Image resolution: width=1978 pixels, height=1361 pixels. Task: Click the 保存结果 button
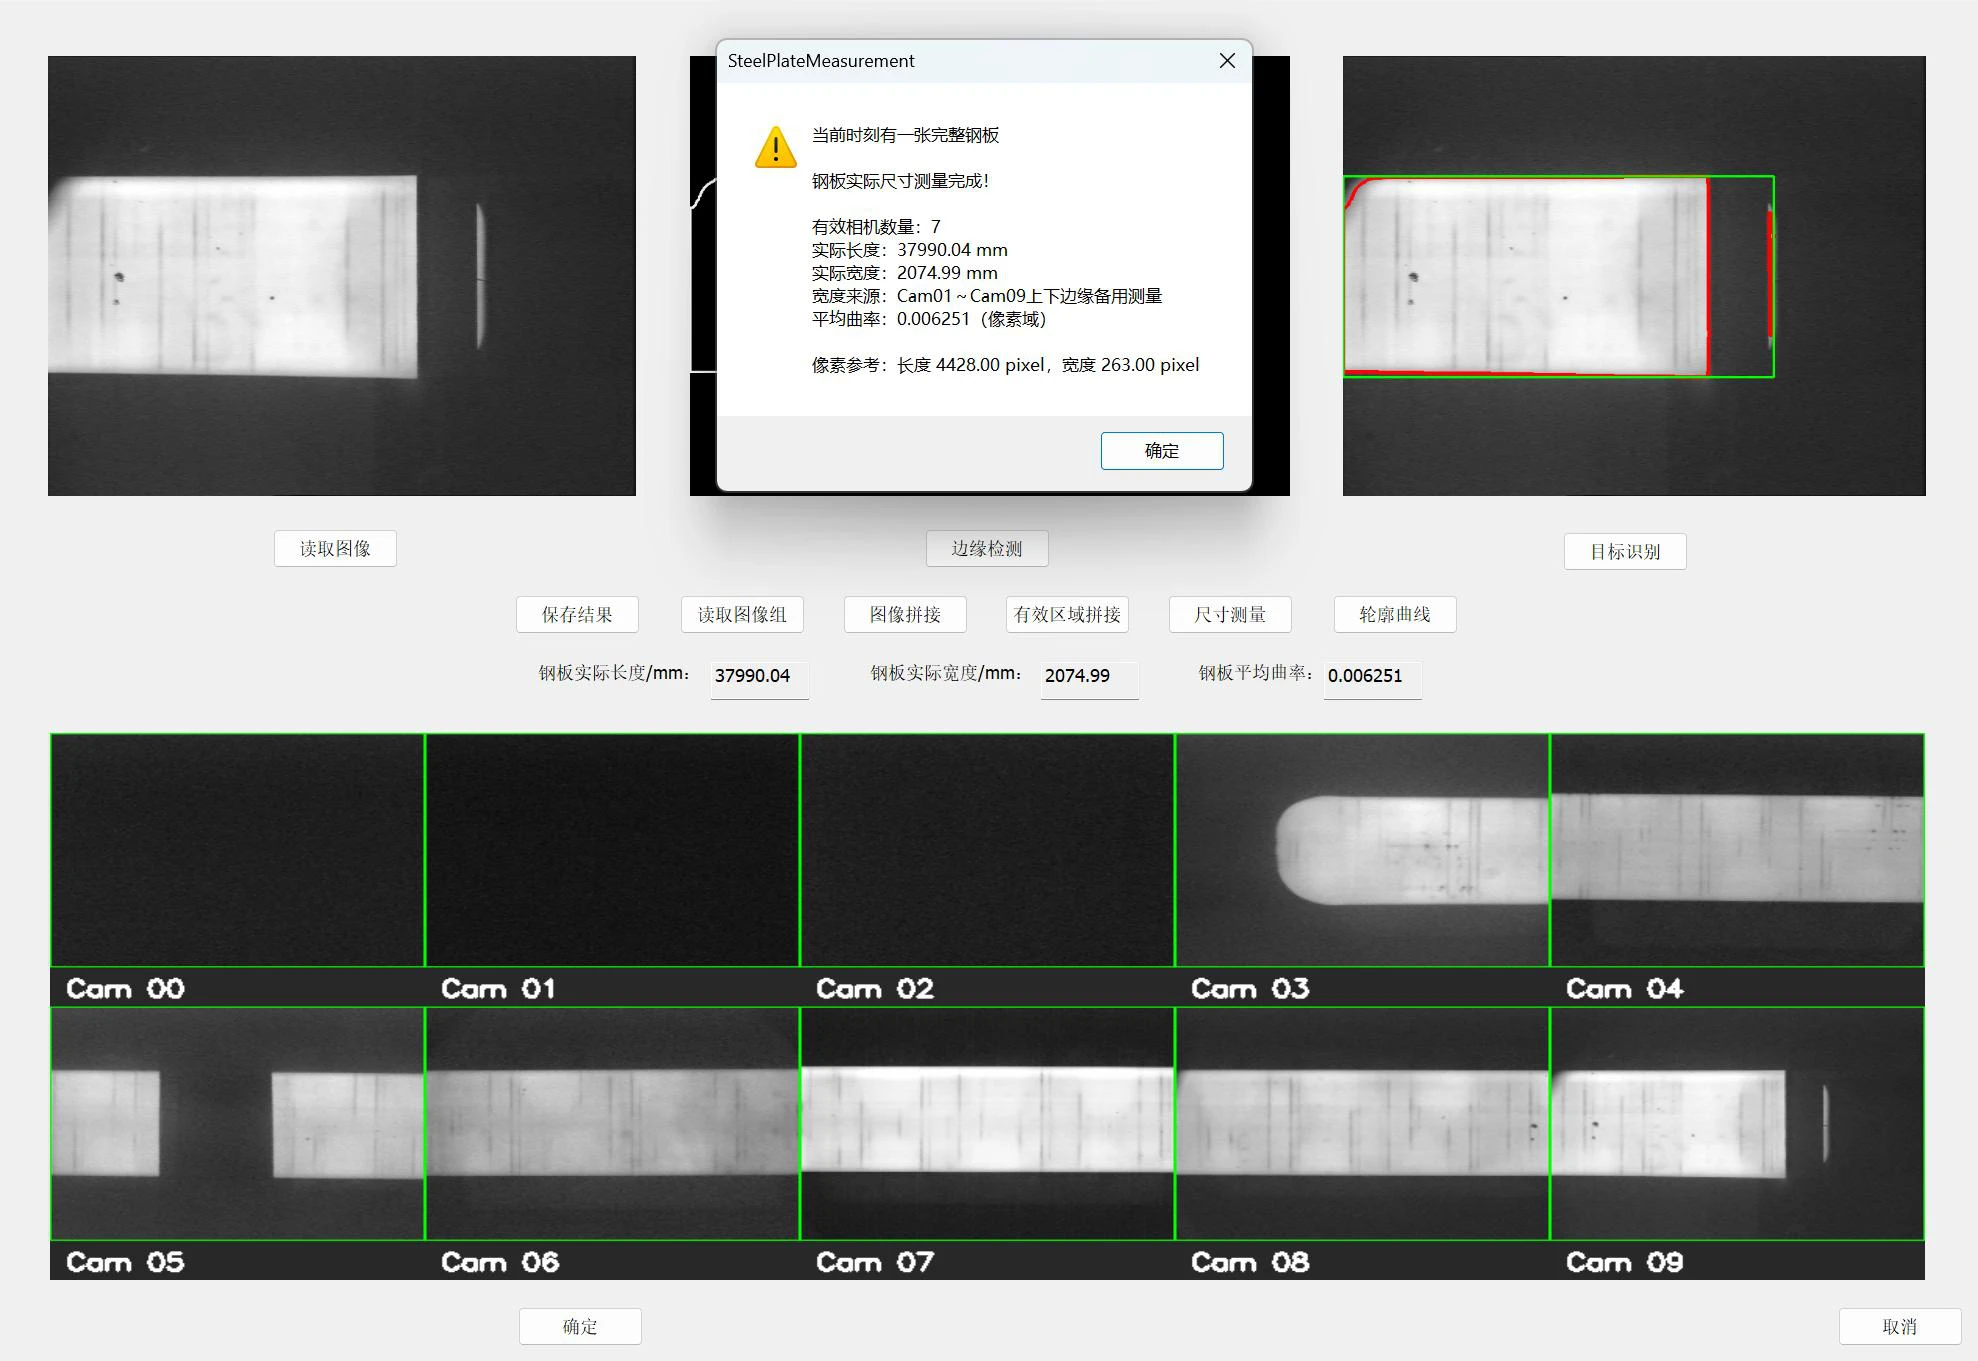click(577, 614)
